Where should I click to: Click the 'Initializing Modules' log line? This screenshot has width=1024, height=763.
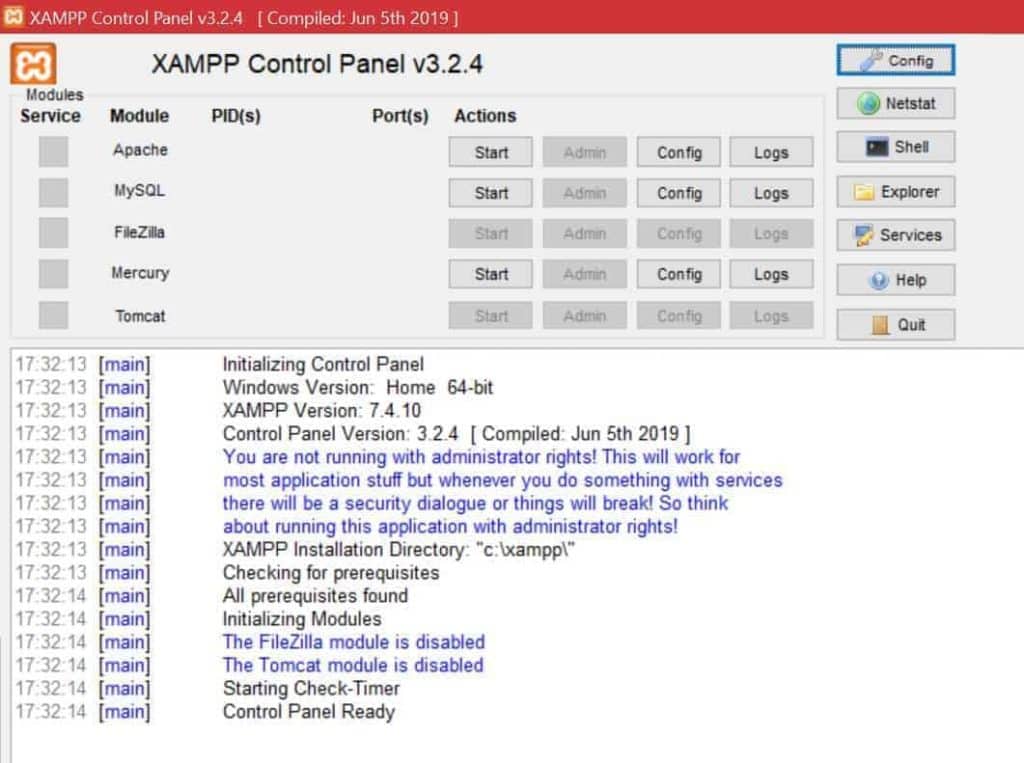click(302, 619)
